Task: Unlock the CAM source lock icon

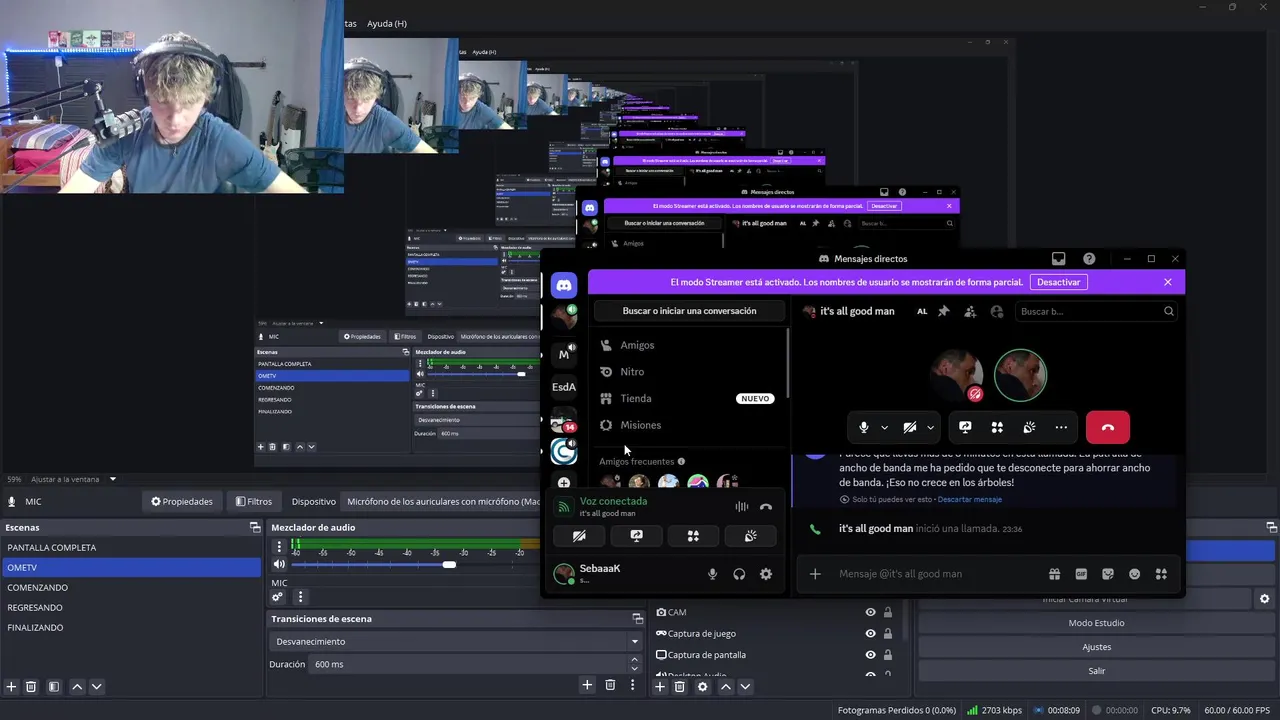Action: pyautogui.click(x=888, y=612)
